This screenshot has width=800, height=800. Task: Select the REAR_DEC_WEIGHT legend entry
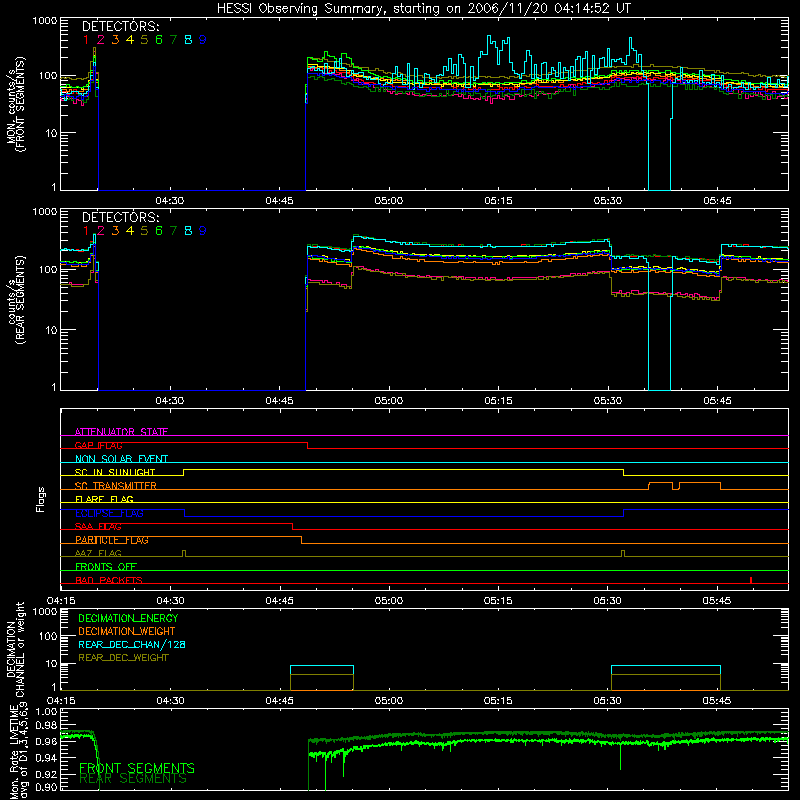click(123, 658)
